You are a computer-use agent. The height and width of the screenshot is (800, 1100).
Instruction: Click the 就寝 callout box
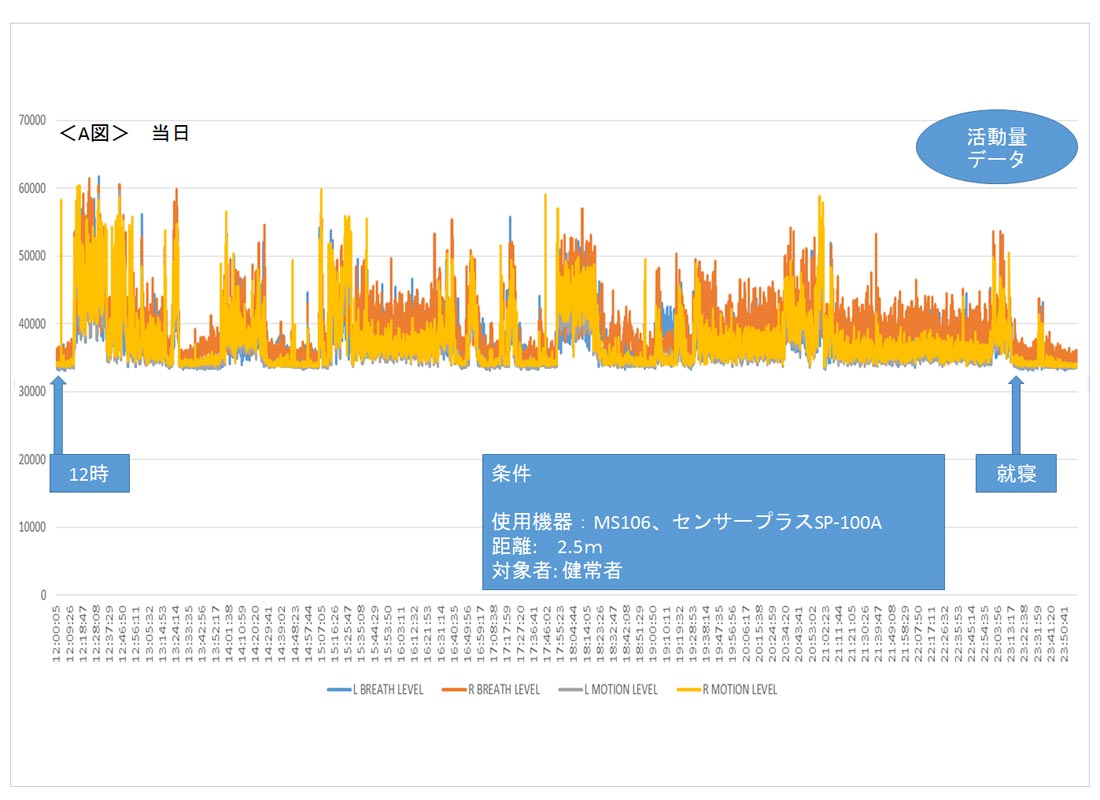pos(1016,474)
